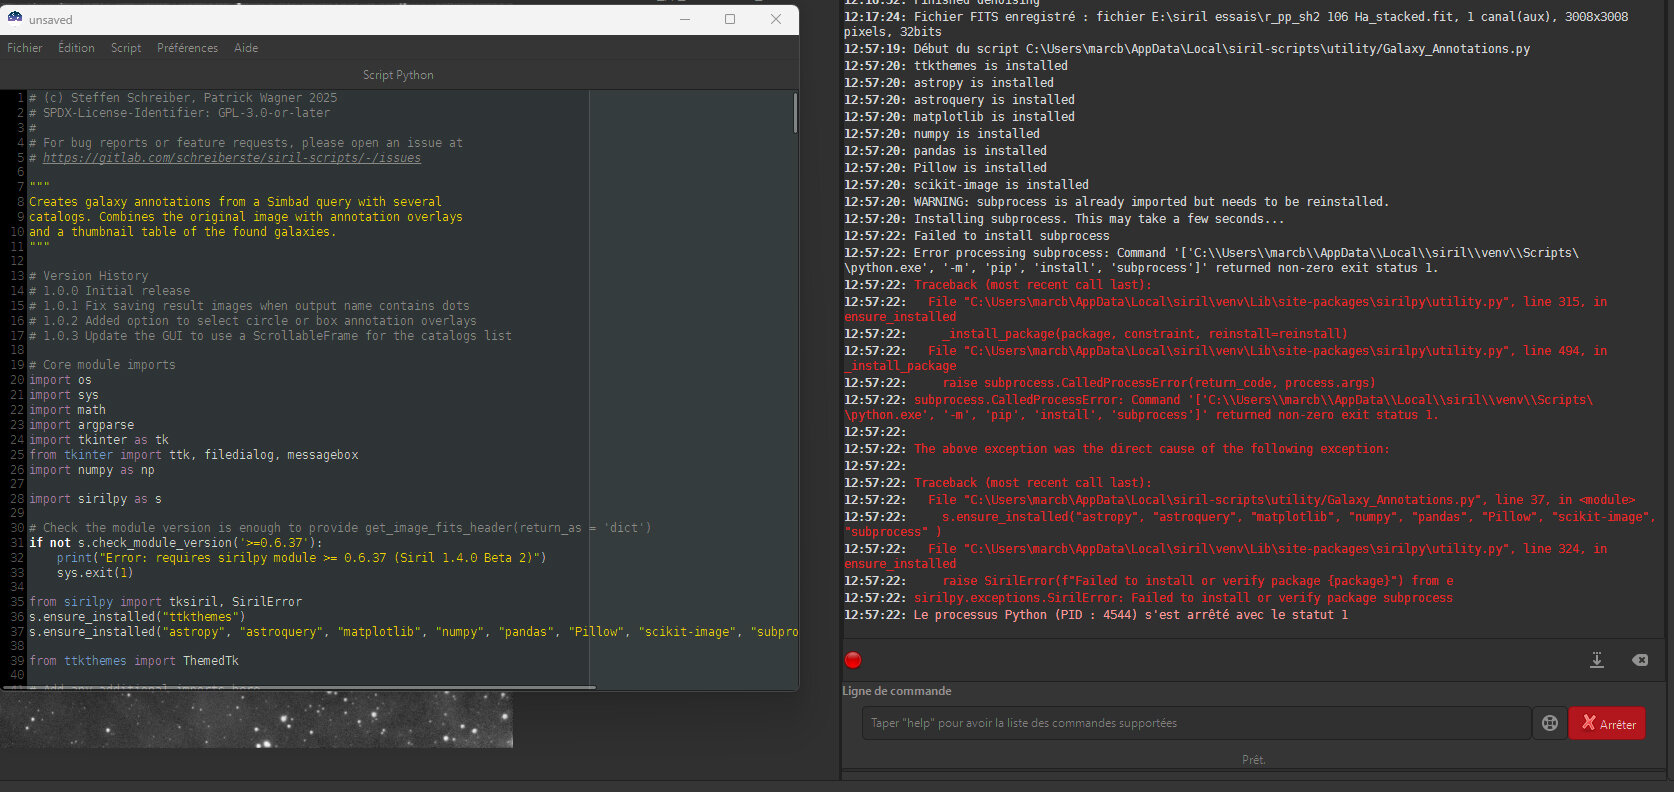Click the Siril app icon in the title bar
The width and height of the screenshot is (1674, 792).
(15, 19)
